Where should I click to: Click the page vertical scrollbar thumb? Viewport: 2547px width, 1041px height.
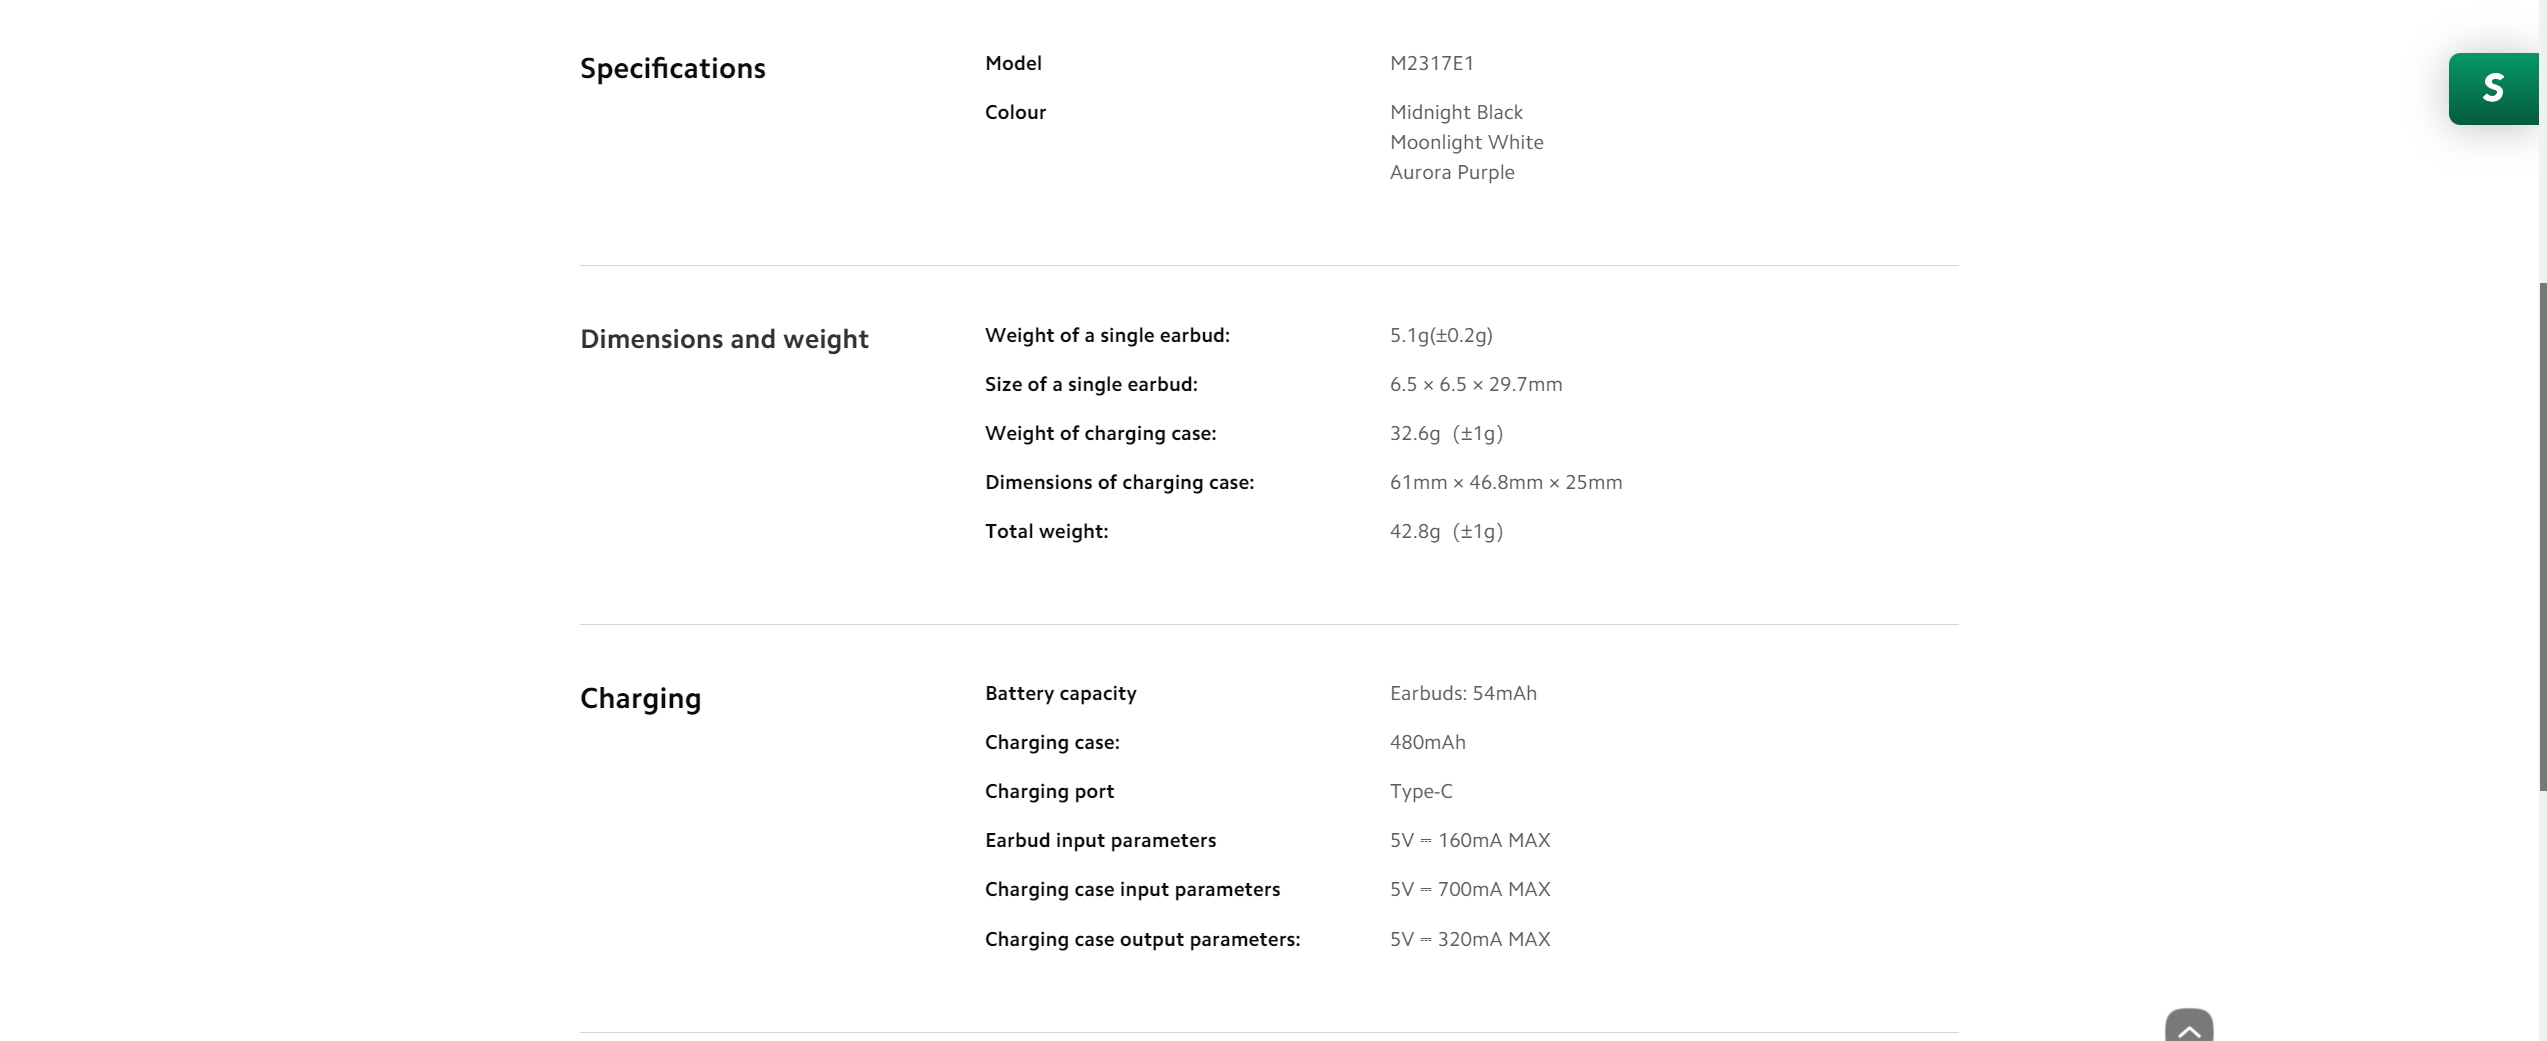2542,536
